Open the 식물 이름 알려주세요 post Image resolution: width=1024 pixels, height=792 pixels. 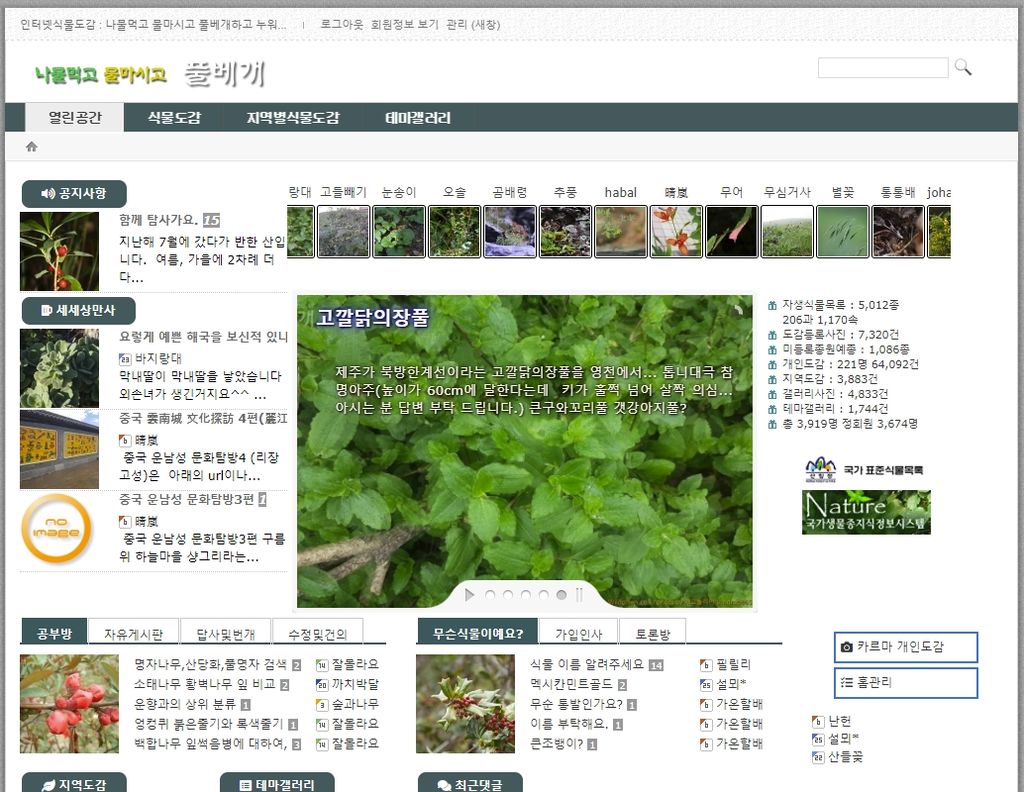tap(587, 664)
